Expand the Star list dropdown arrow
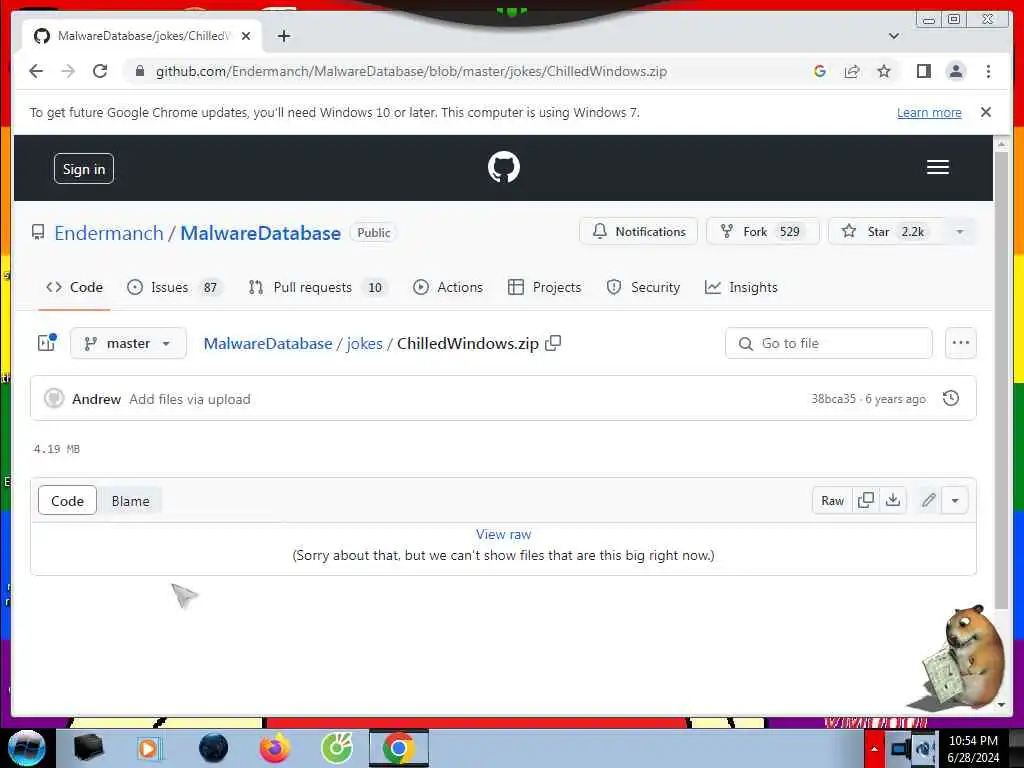Screen dimensions: 1024x768 click(960, 232)
